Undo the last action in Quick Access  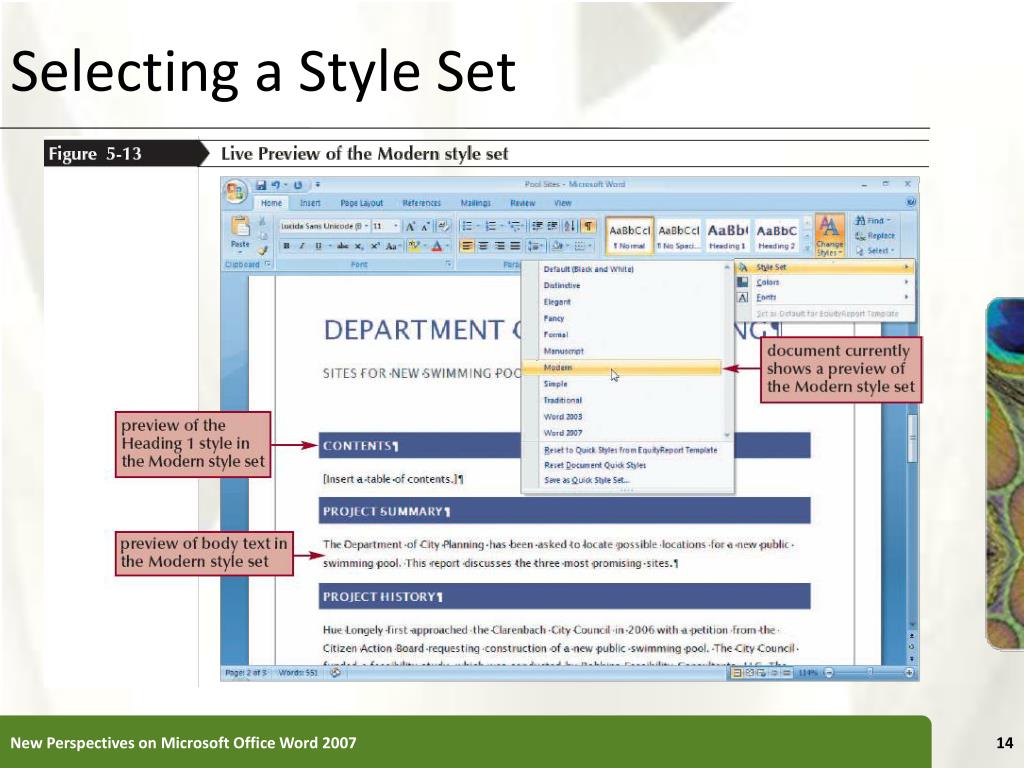point(276,185)
